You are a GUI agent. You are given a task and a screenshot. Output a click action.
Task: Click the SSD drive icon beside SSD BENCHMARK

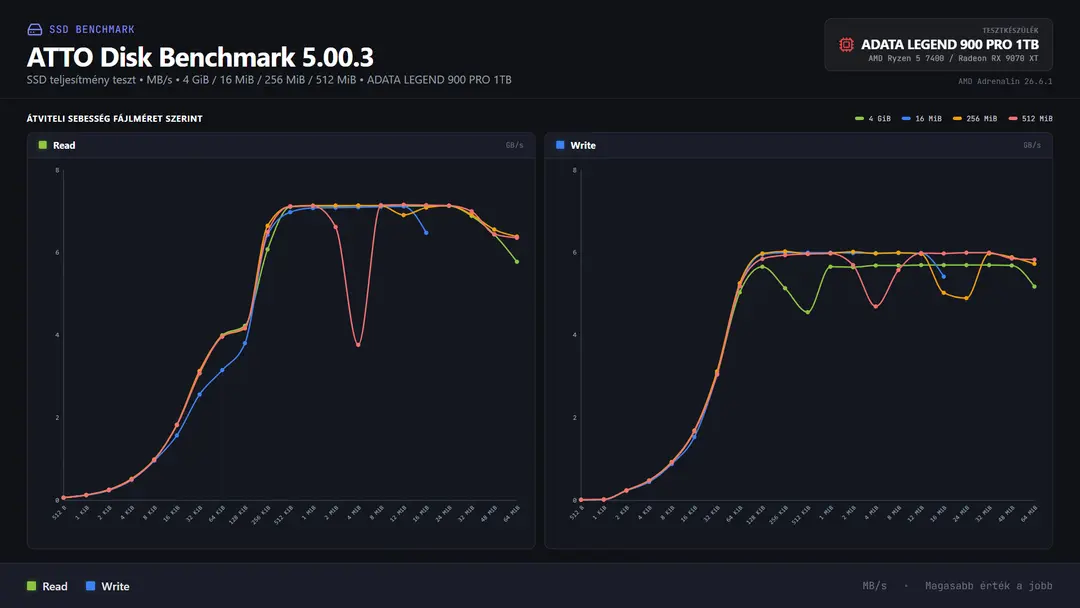tap(34, 30)
